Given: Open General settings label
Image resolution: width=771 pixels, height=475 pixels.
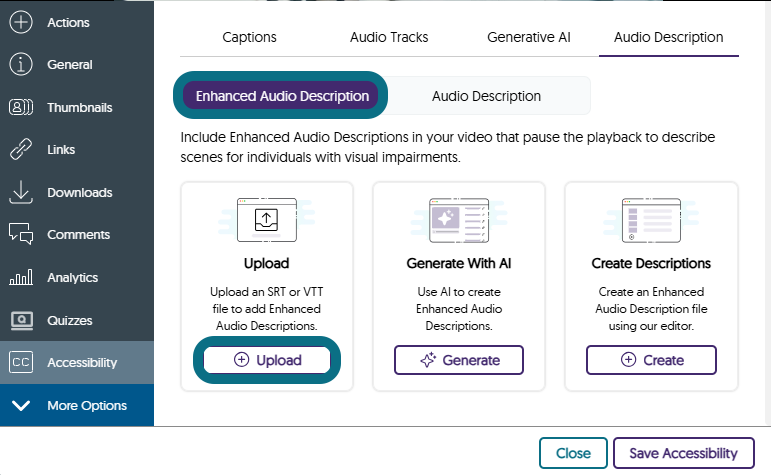Looking at the screenshot, I should (70, 65).
